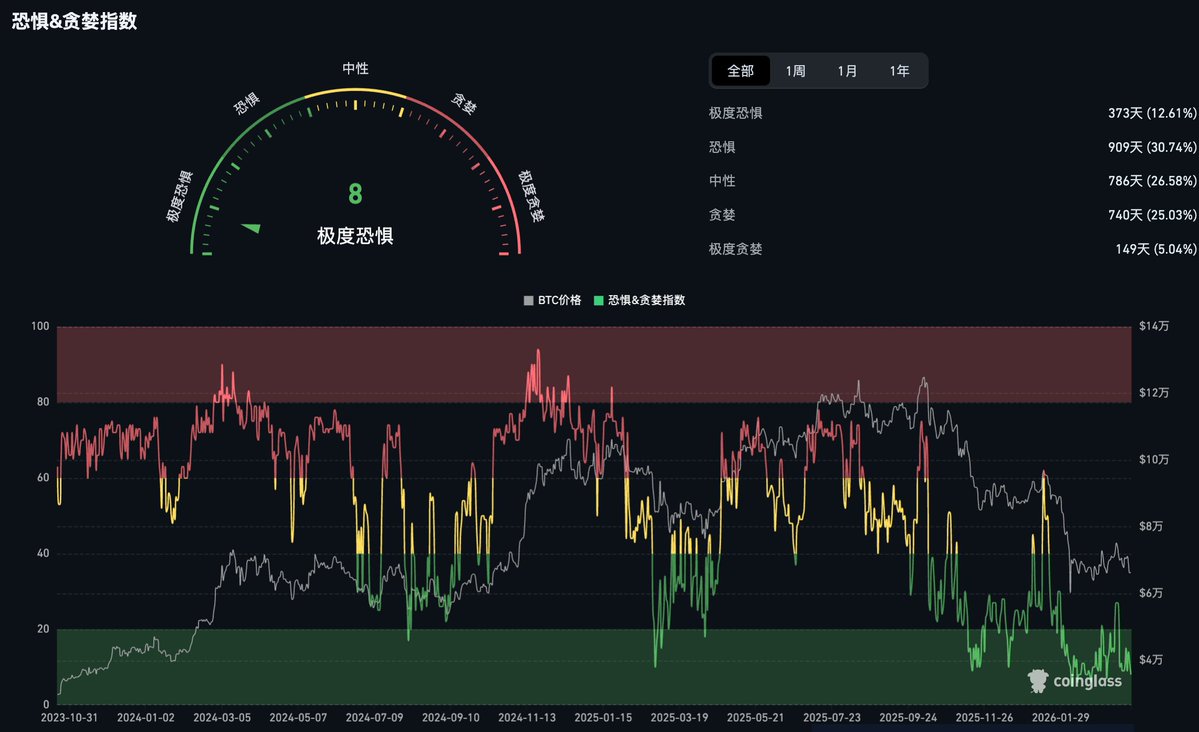Click the 149天 (5.04%) value
The image size is (1199, 732).
(x=1155, y=249)
